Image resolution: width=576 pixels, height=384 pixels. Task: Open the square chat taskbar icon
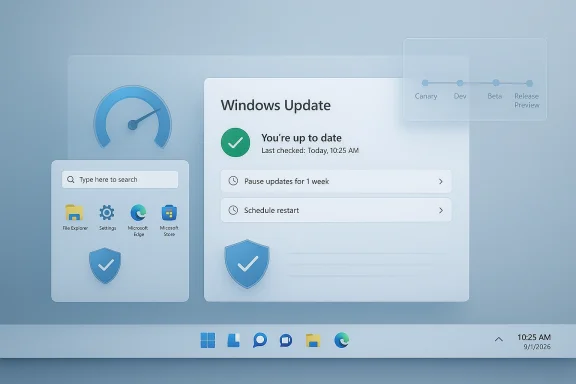click(x=286, y=340)
